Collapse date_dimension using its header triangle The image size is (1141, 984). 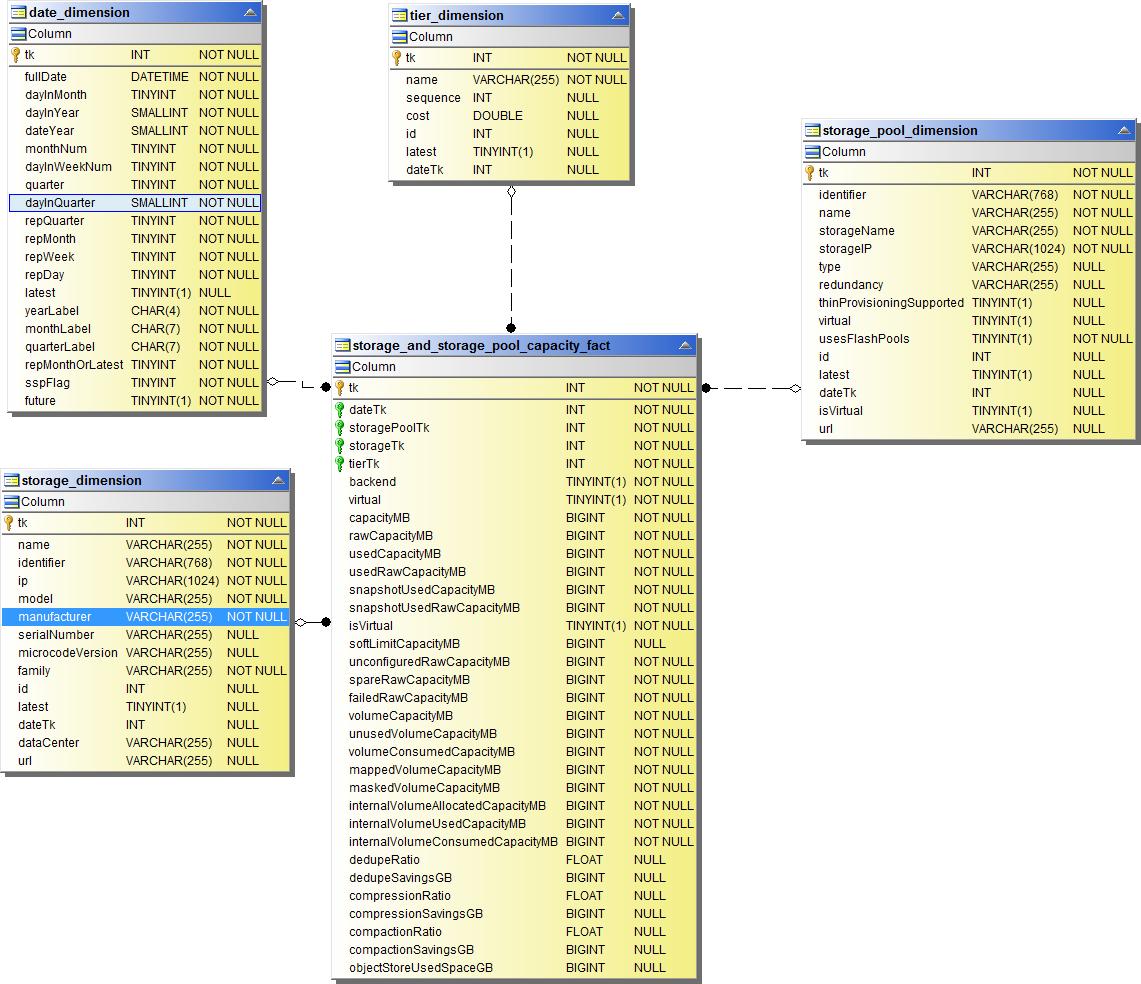[250, 12]
